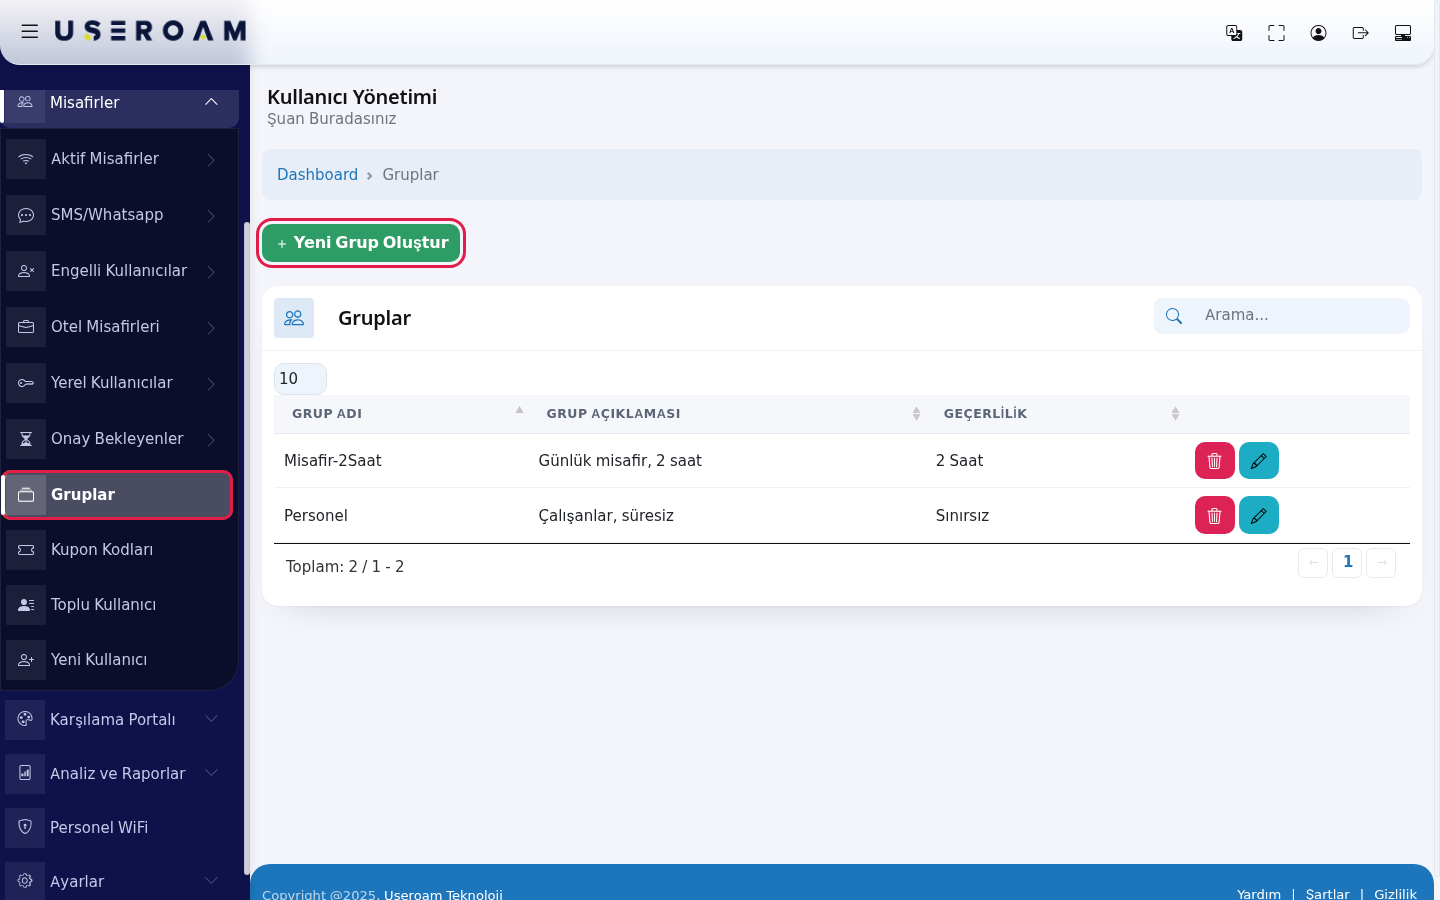Delete the Personel group
1440x900 pixels.
point(1214,515)
